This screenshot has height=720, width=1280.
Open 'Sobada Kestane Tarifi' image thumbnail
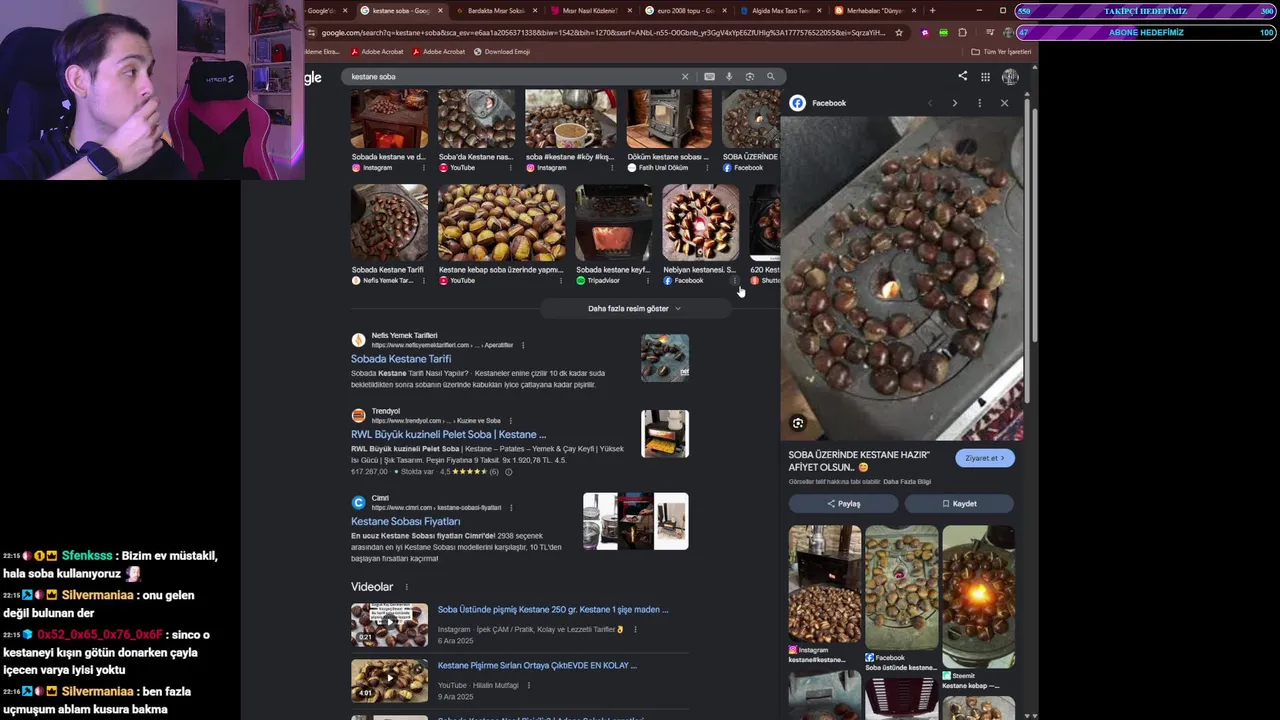pos(389,222)
